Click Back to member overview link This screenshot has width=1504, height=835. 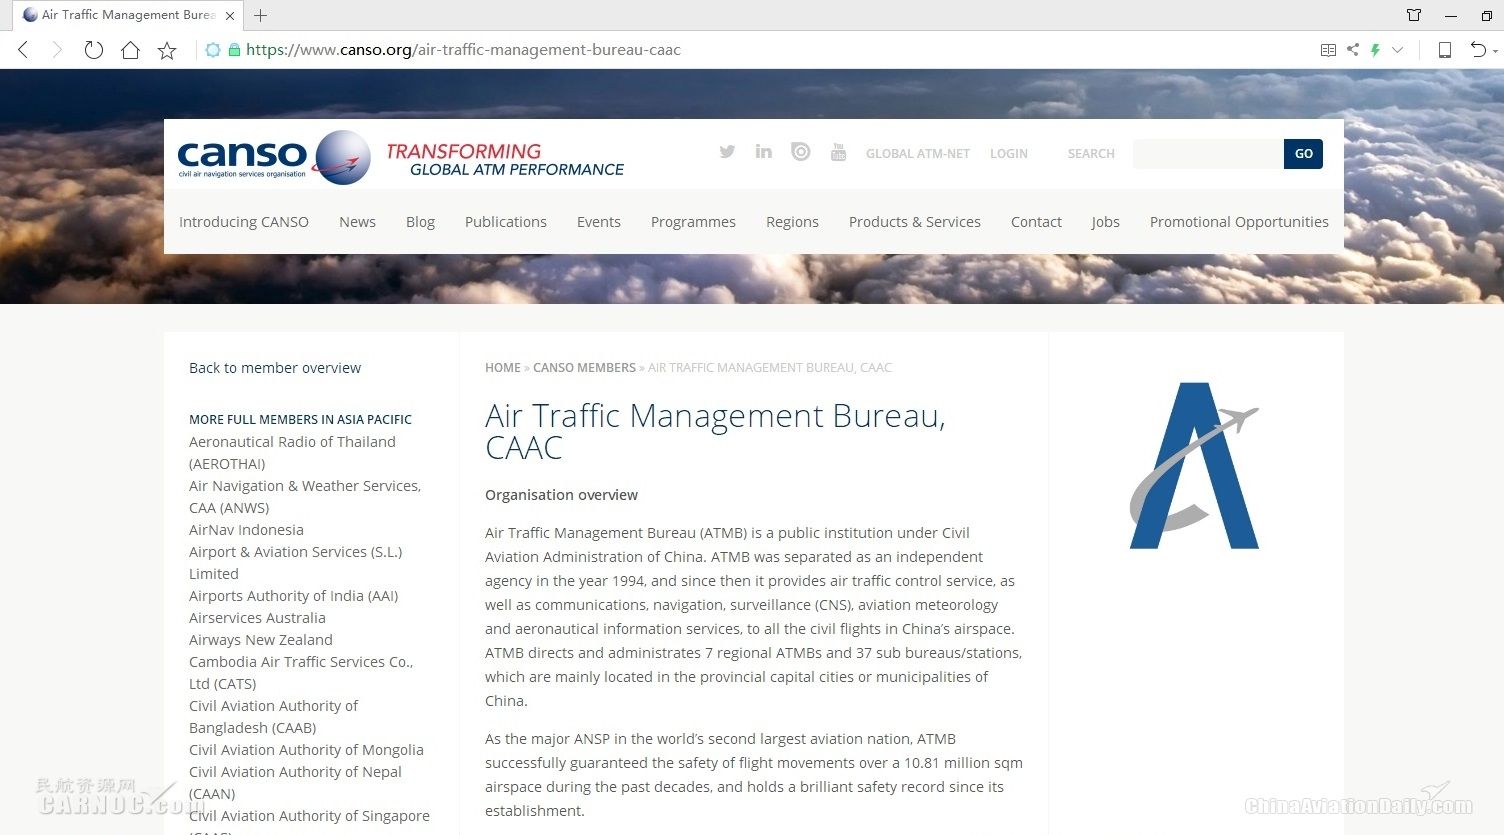(275, 368)
